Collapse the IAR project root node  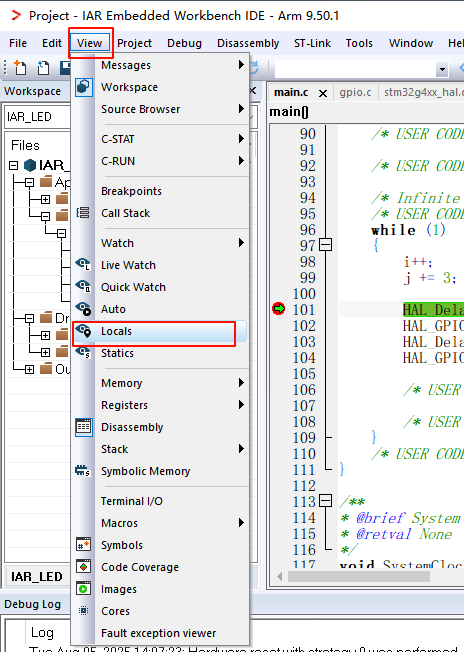coord(14,165)
